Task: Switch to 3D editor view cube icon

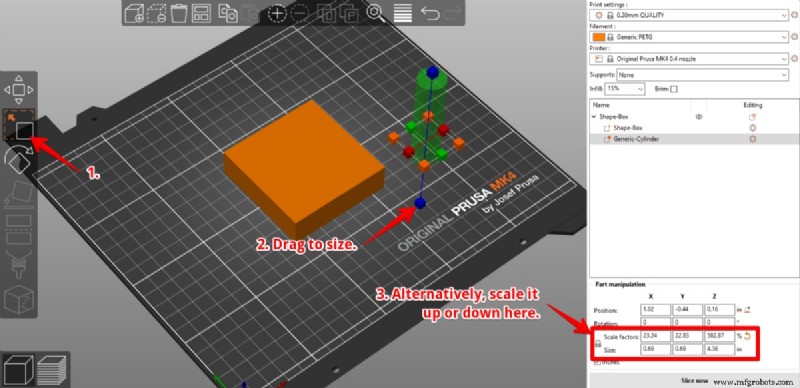Action: pyautogui.click(x=18, y=370)
